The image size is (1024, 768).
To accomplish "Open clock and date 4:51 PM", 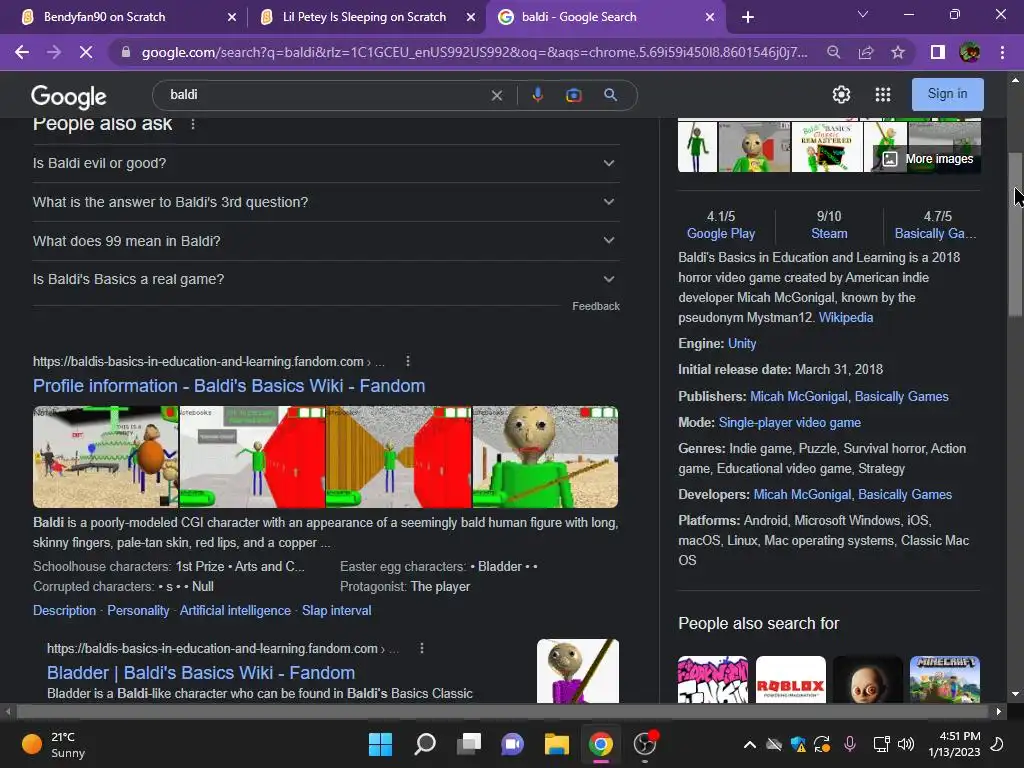I will point(954,744).
